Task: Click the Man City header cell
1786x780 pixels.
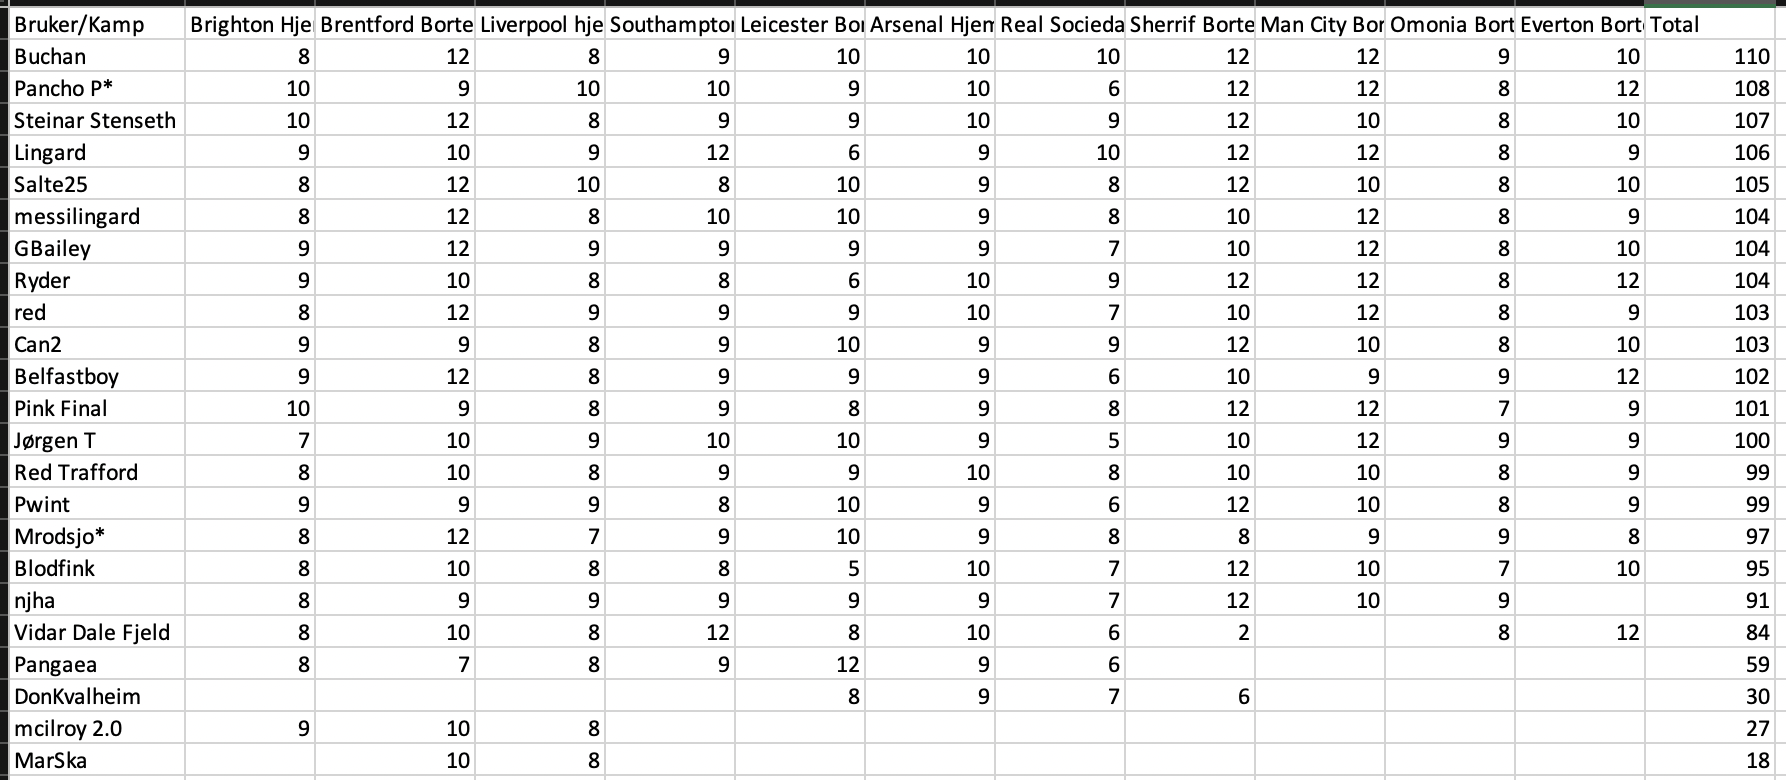Action: click(1320, 24)
